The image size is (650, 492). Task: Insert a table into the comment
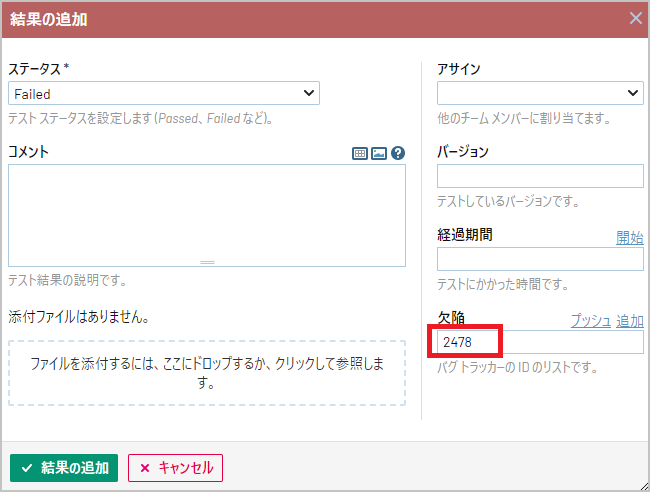pyautogui.click(x=359, y=153)
